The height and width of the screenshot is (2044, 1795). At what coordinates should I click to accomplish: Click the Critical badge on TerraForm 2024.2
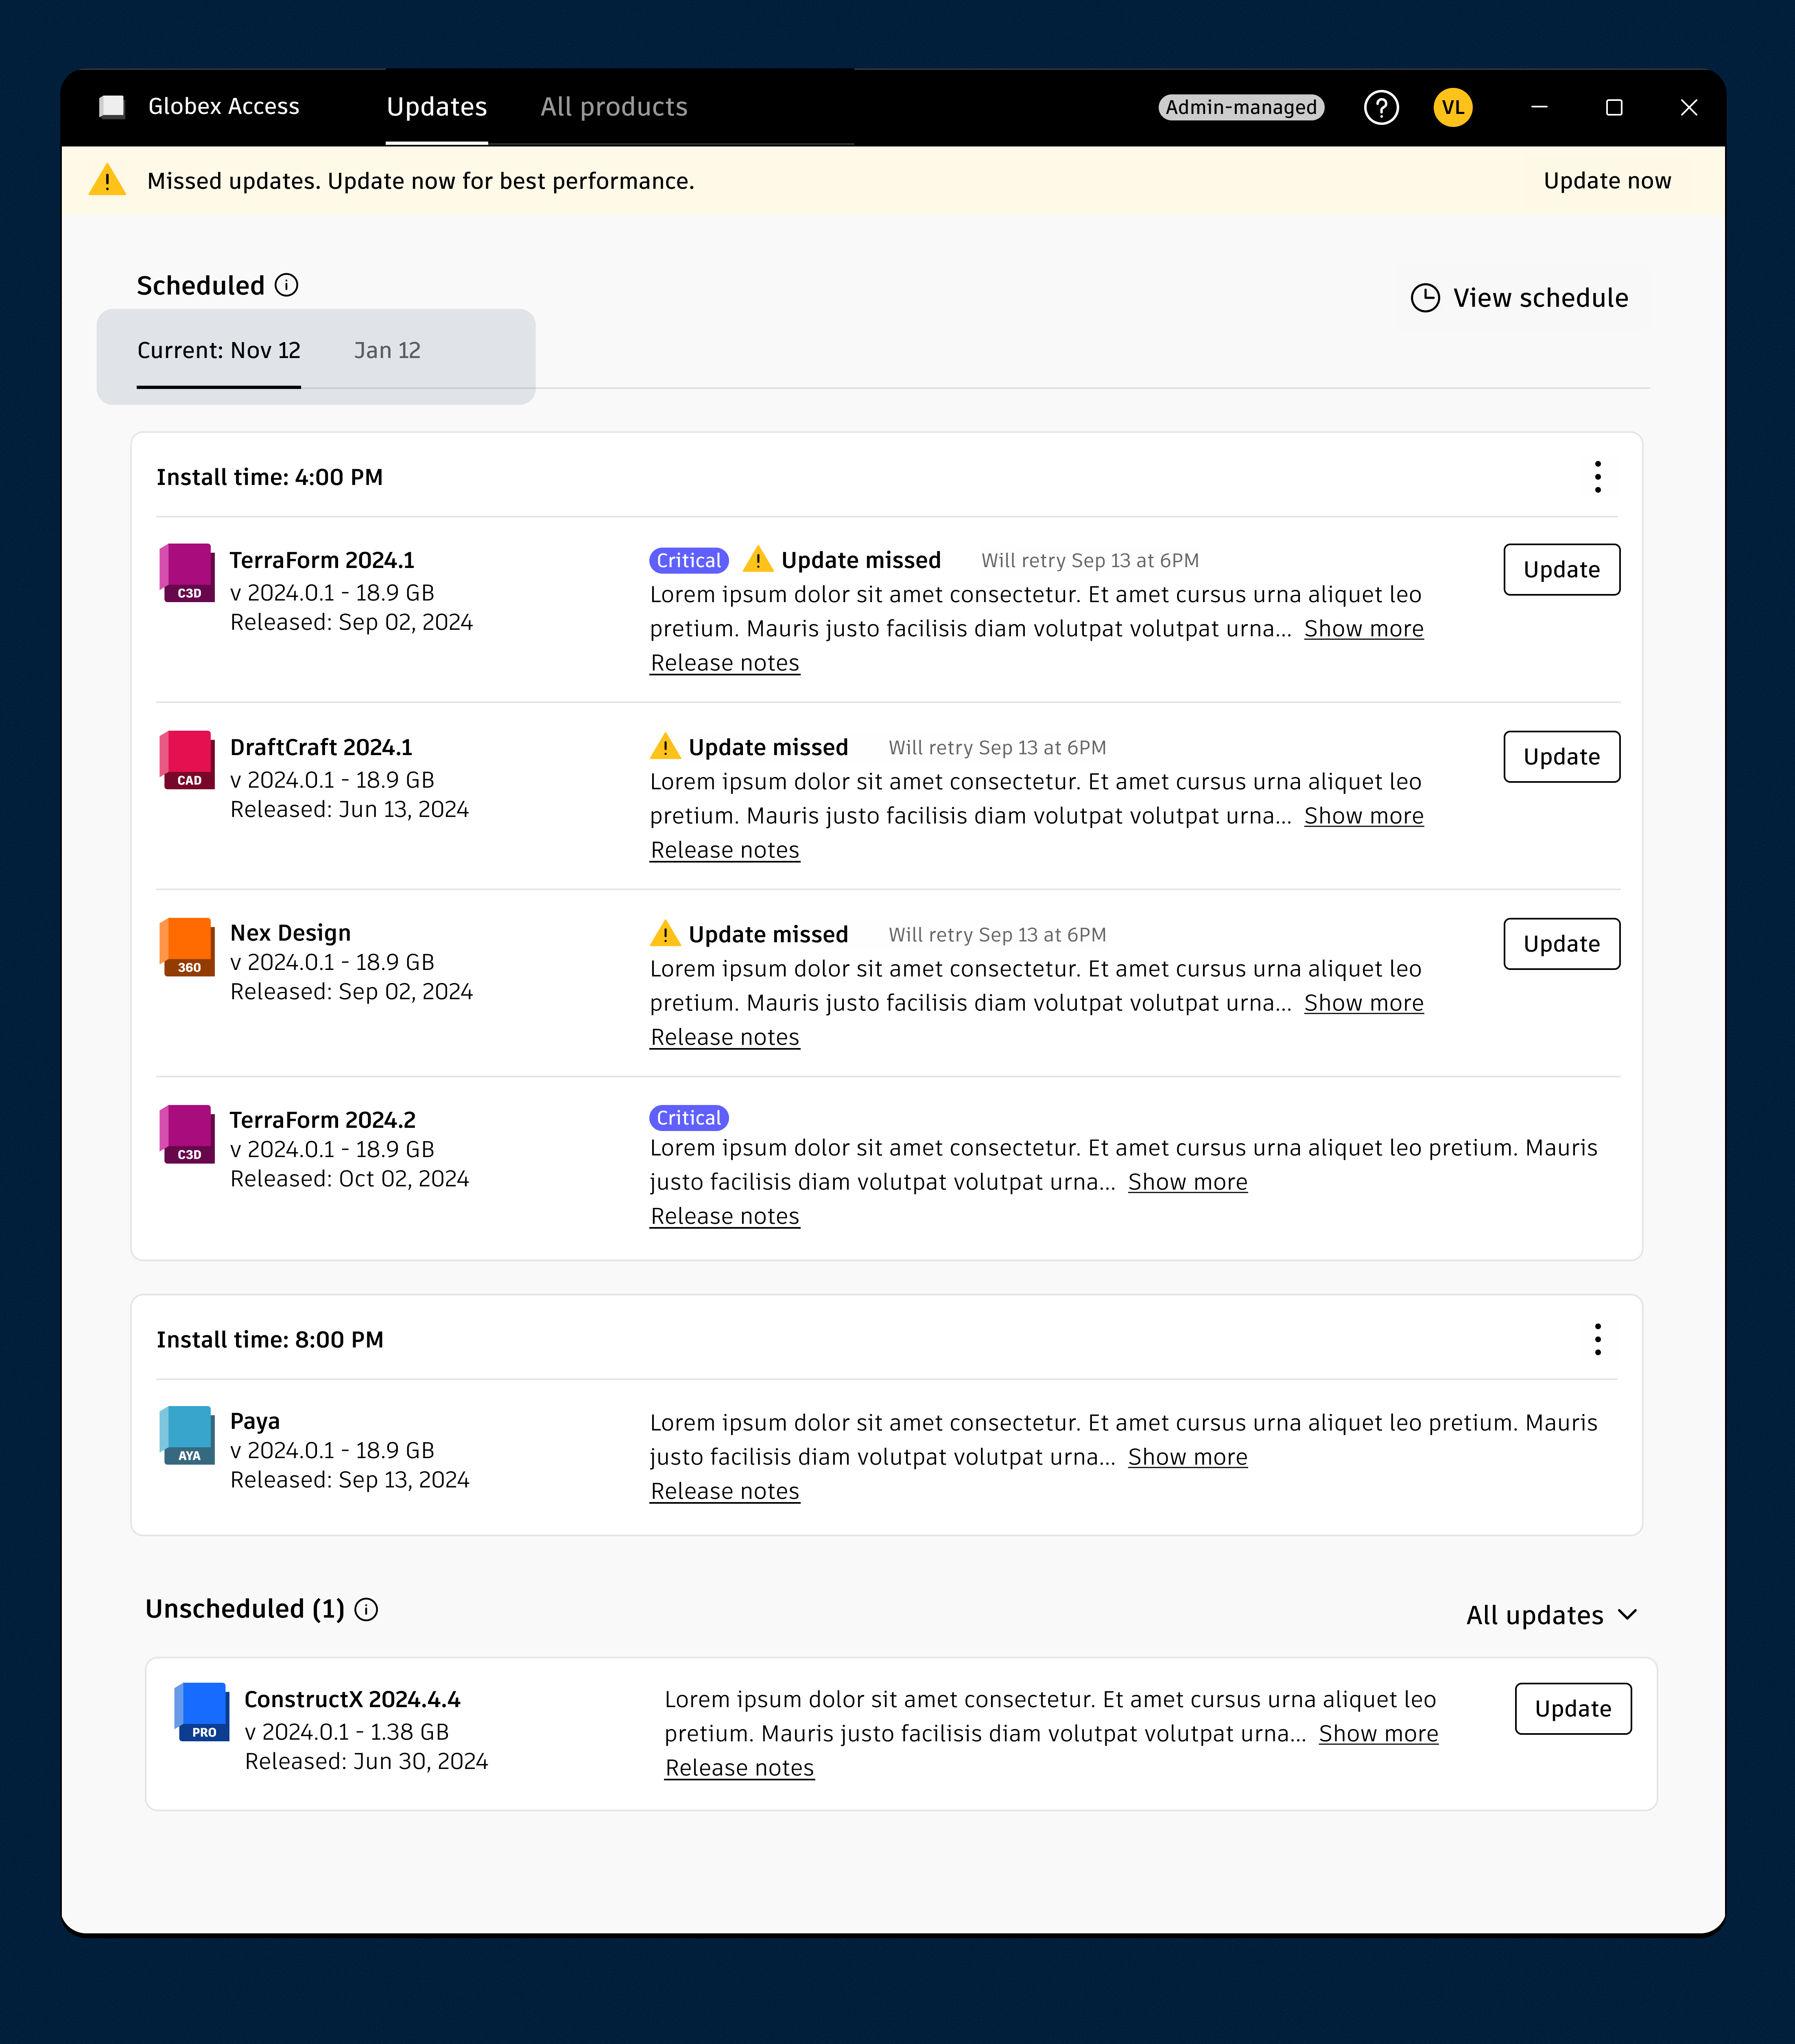click(689, 1117)
